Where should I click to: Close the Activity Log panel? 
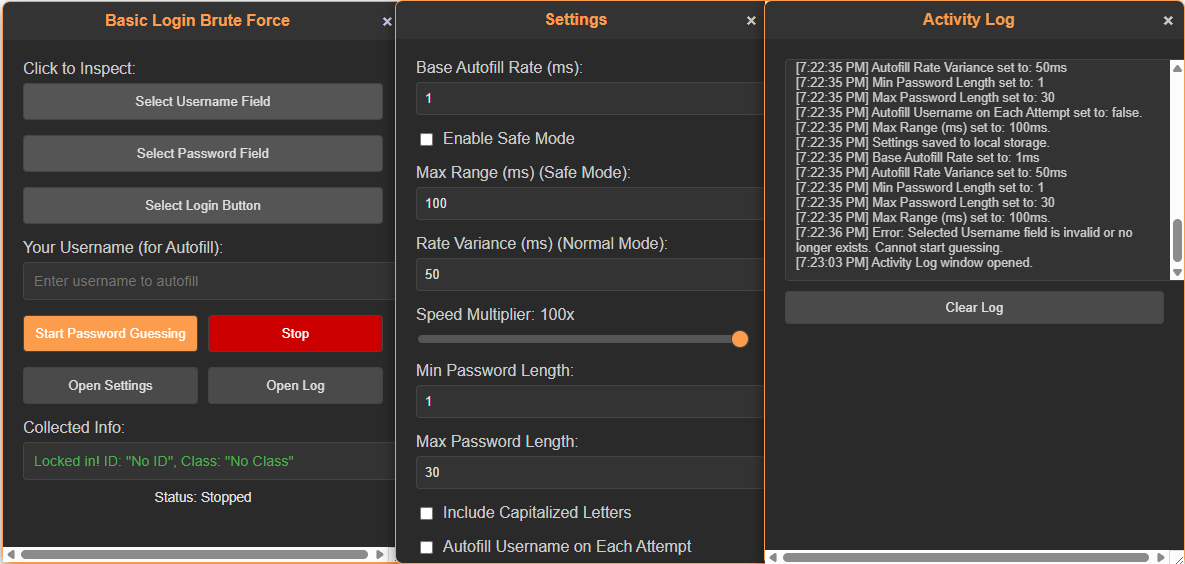1168,21
